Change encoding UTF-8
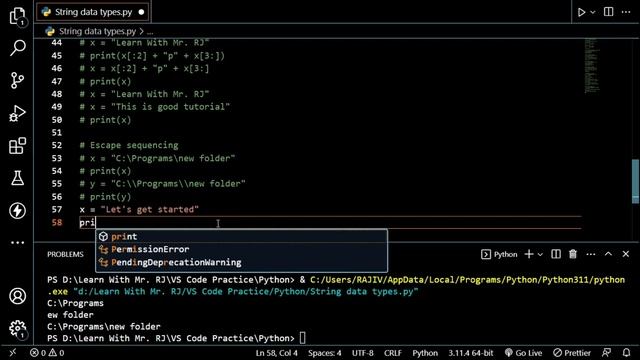640x360 pixels. point(362,353)
